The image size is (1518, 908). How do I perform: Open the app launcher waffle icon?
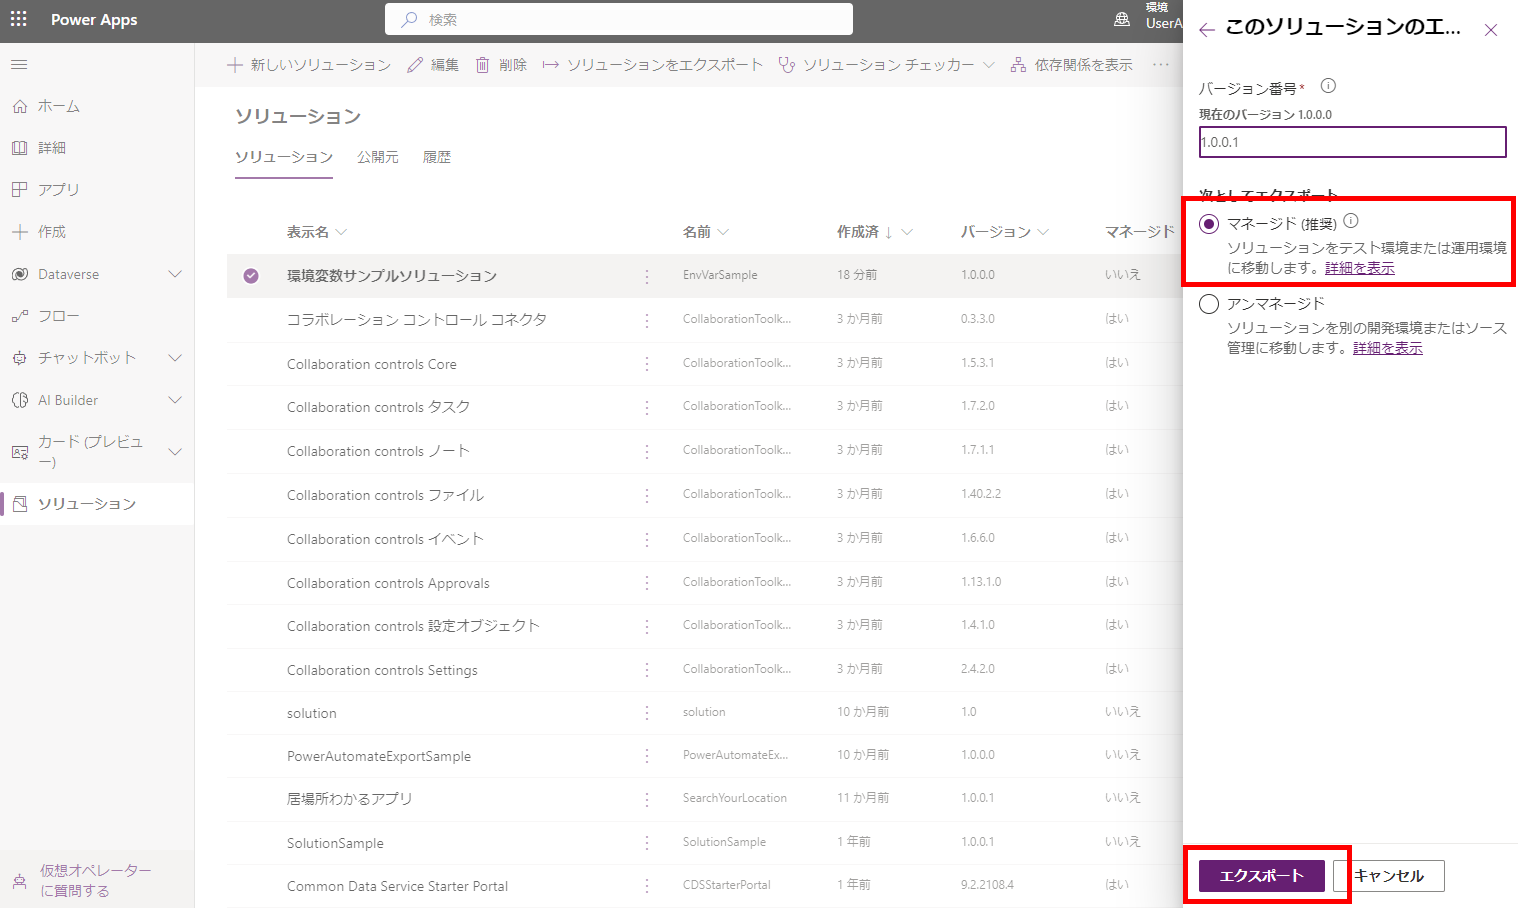pos(19,19)
